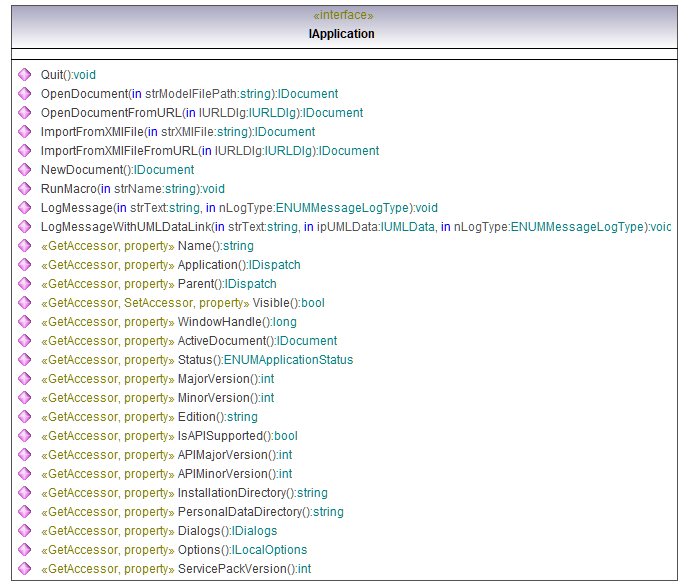Select the icon next to ServicePackVersion()
The width and height of the screenshot is (688, 585).
pyautogui.click(x=24, y=569)
